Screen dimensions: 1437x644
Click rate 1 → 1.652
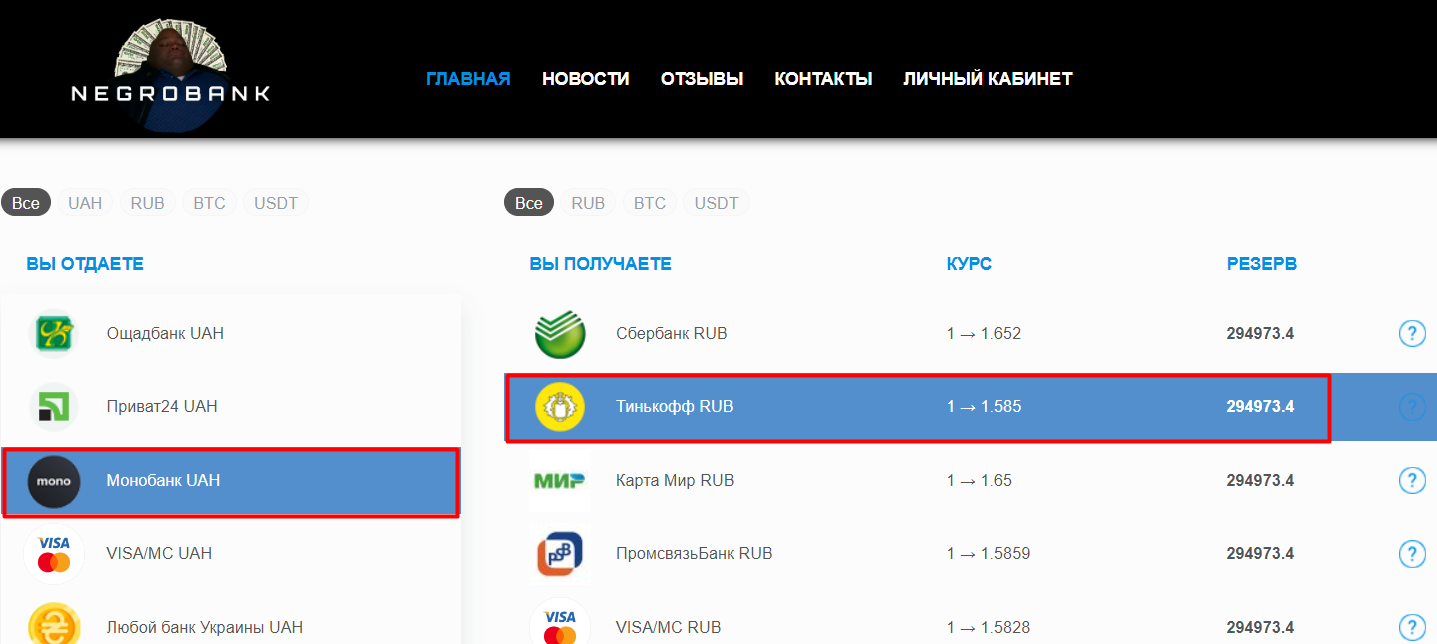pyautogui.click(x=984, y=334)
